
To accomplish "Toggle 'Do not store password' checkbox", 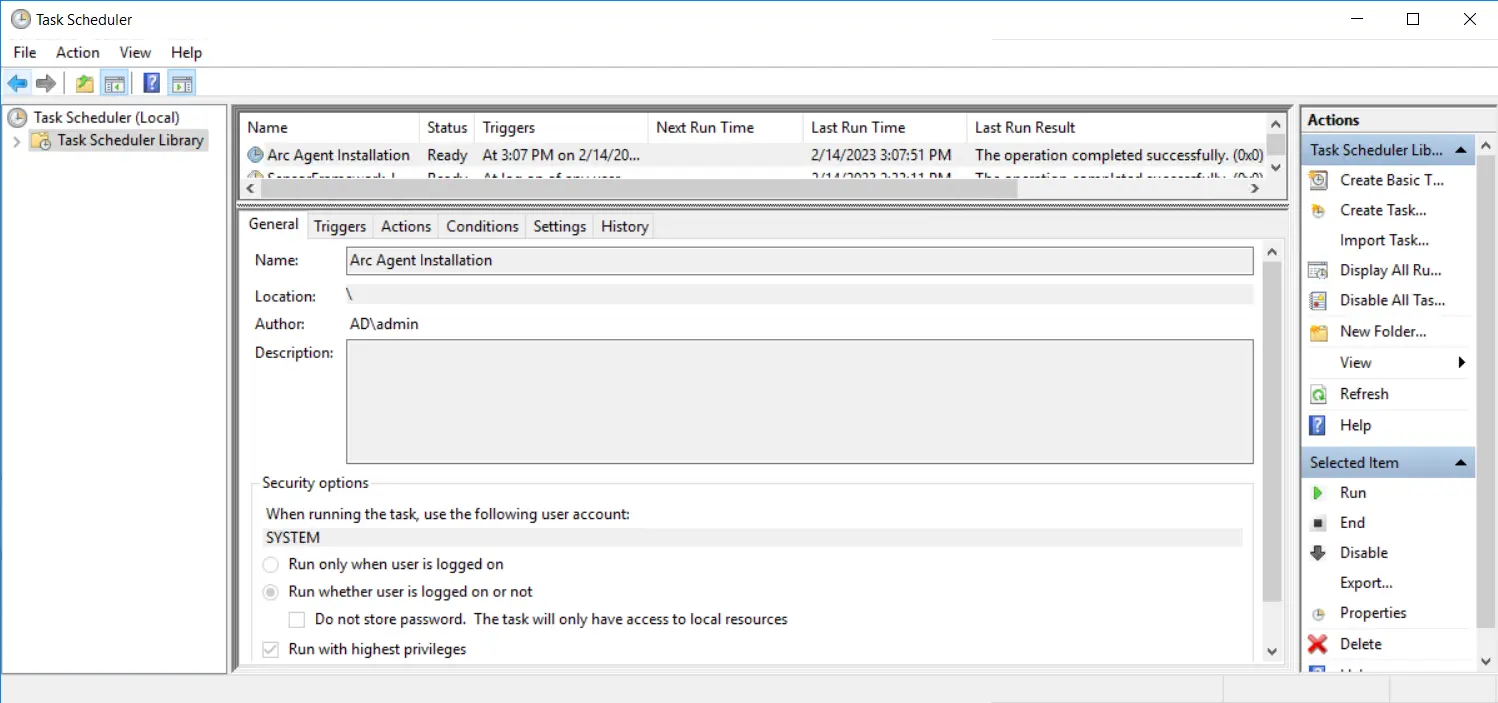I will click(296, 620).
